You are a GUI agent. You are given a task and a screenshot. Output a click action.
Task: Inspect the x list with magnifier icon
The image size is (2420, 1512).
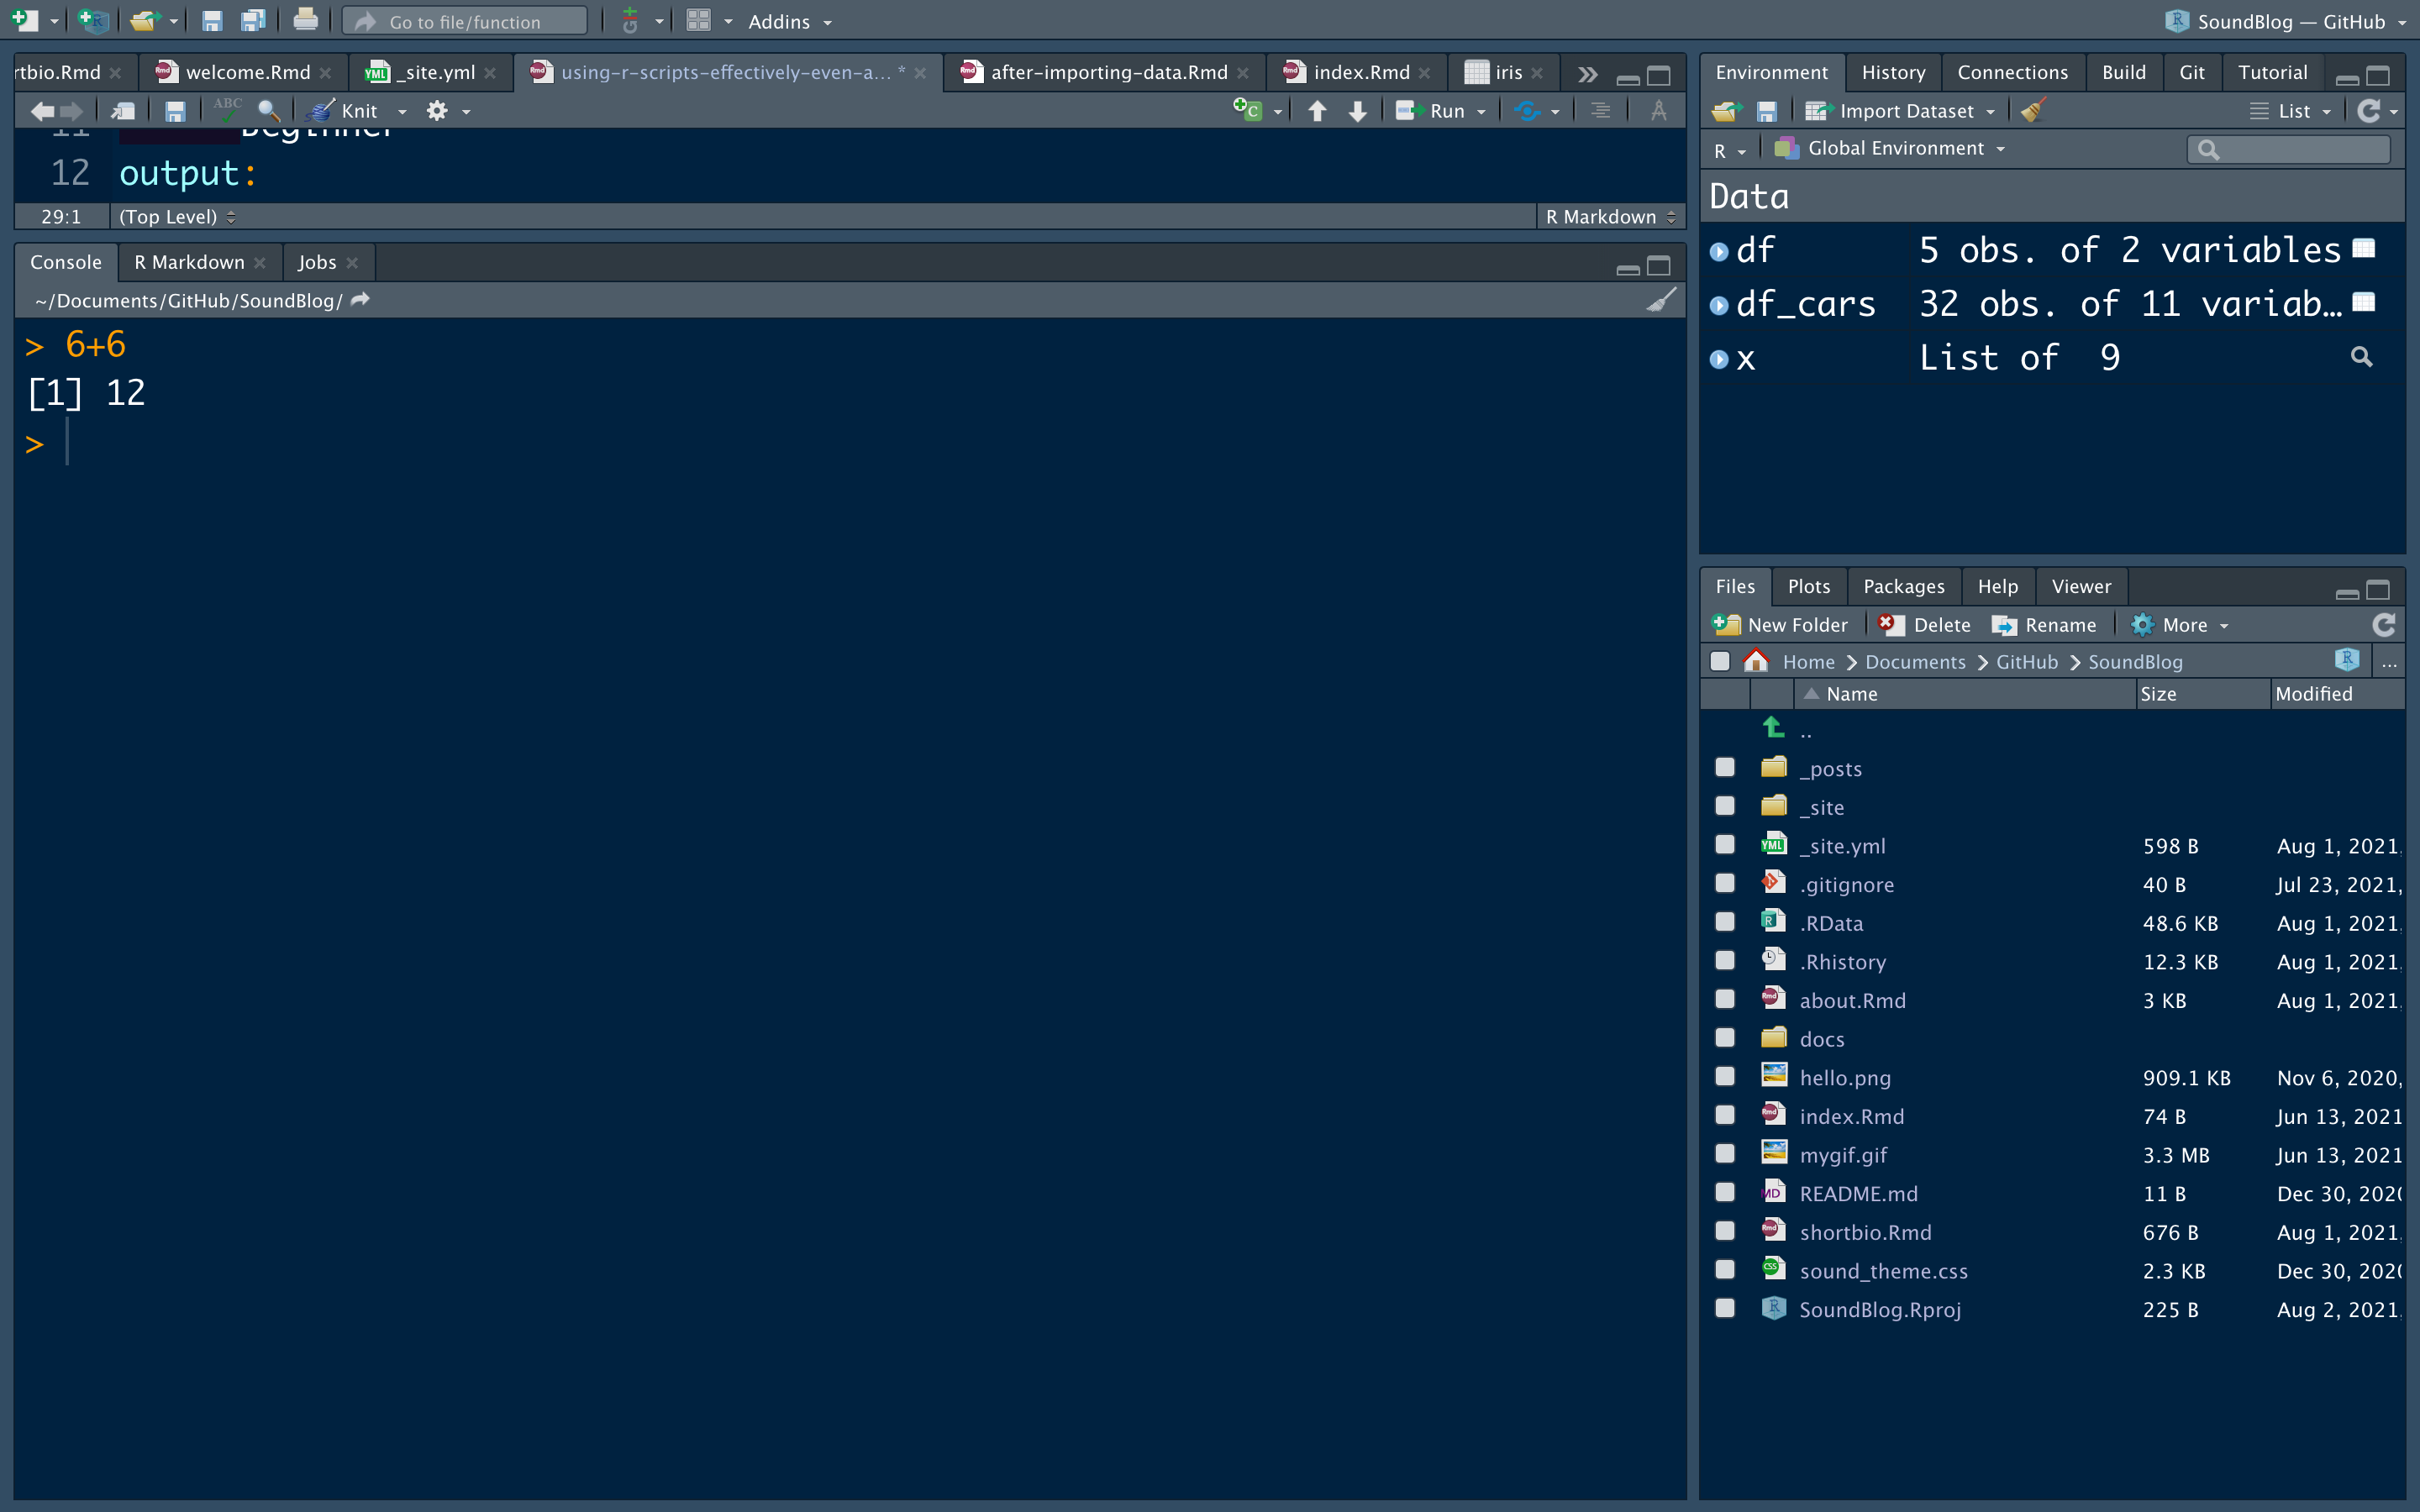(x=2361, y=357)
